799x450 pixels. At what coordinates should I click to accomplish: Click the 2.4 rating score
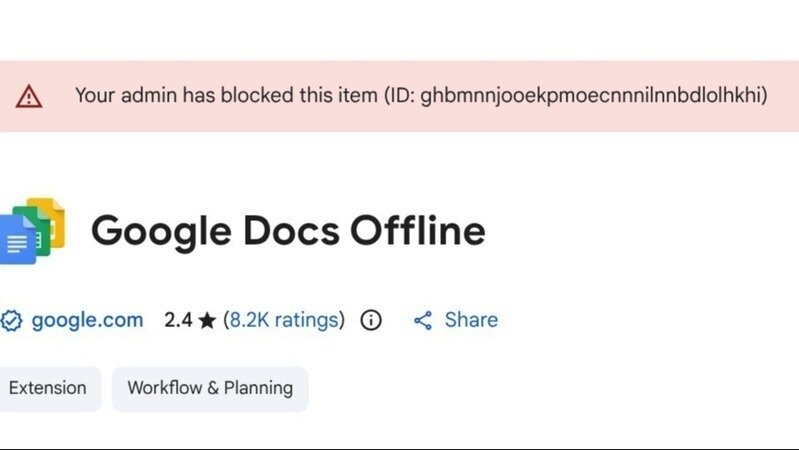[178, 320]
